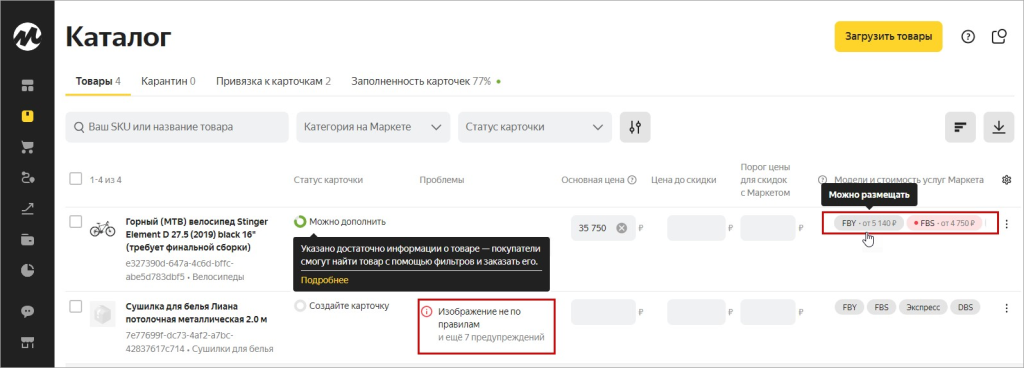Click the download catalog icon button
Viewport: 1024px width, 368px height.
999,127
